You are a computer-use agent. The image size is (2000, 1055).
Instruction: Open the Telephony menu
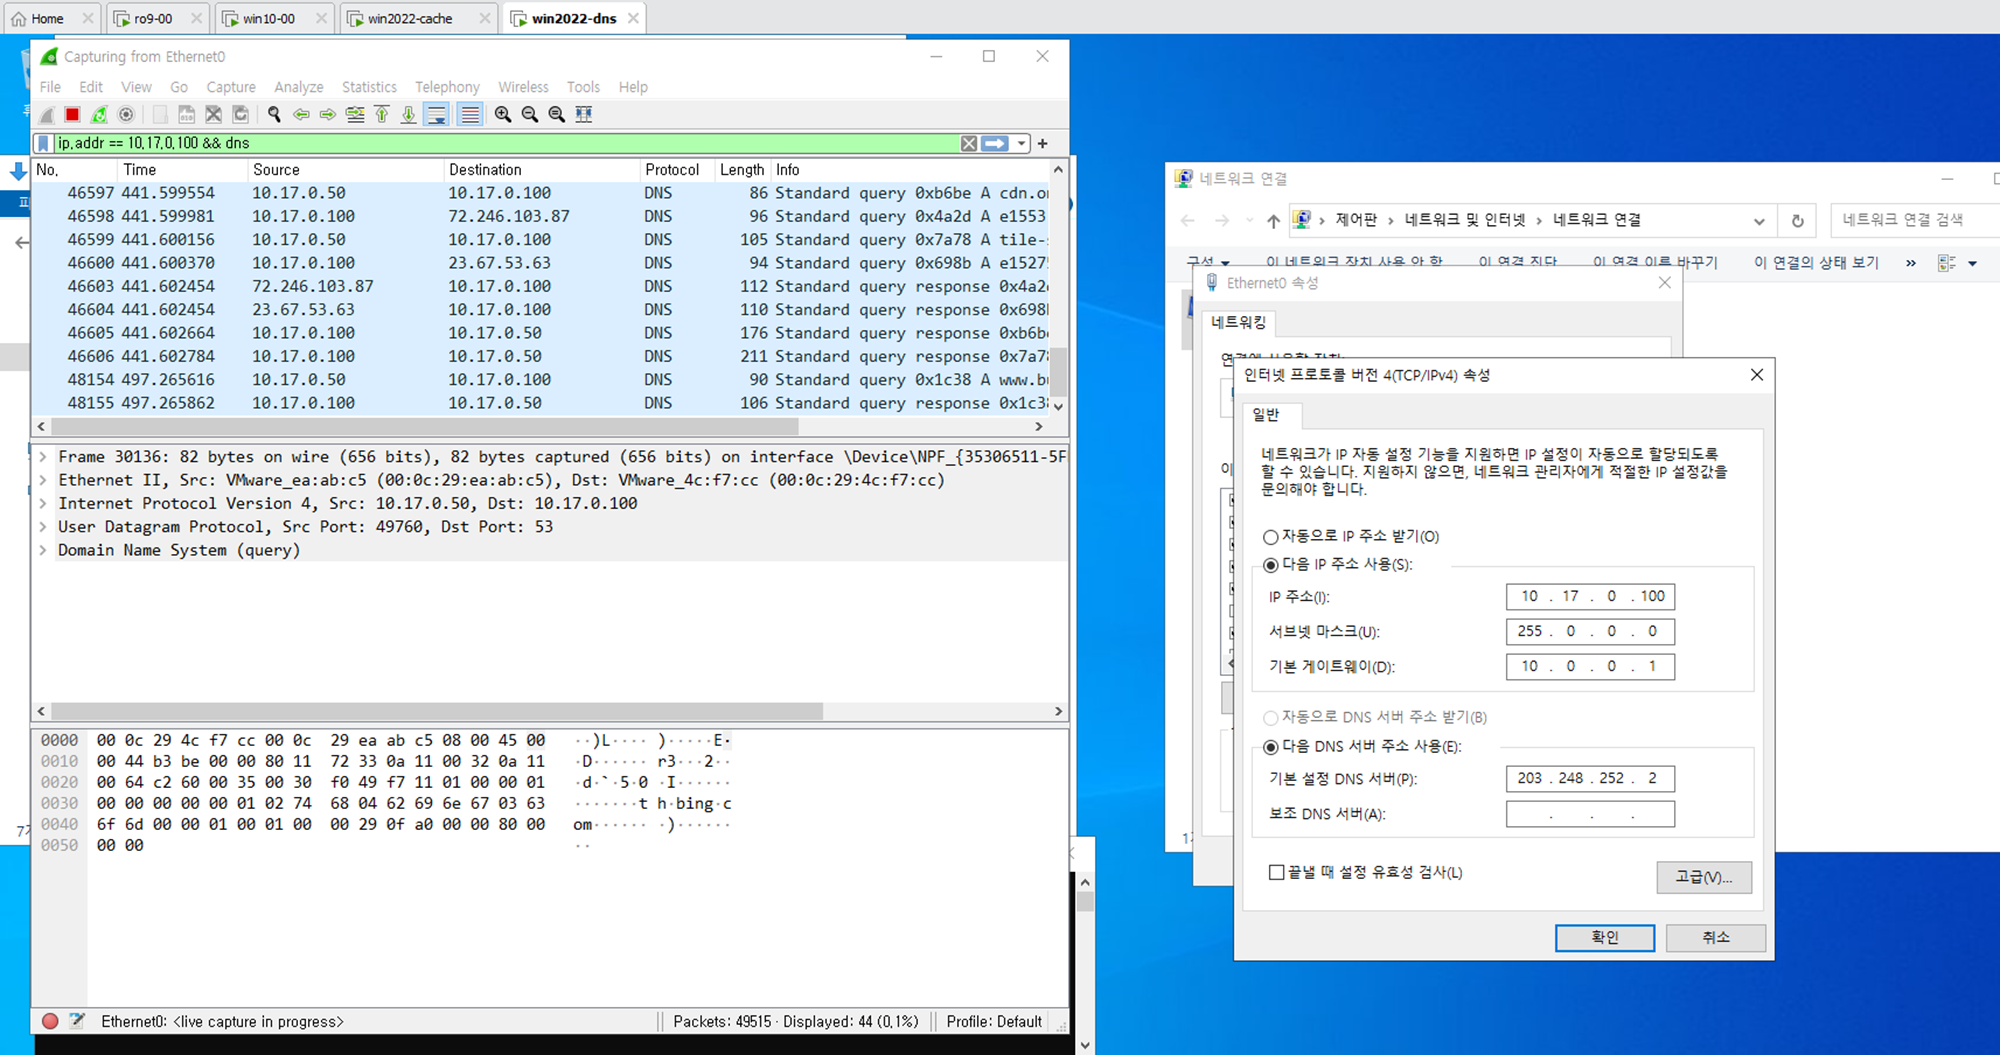pyautogui.click(x=447, y=87)
